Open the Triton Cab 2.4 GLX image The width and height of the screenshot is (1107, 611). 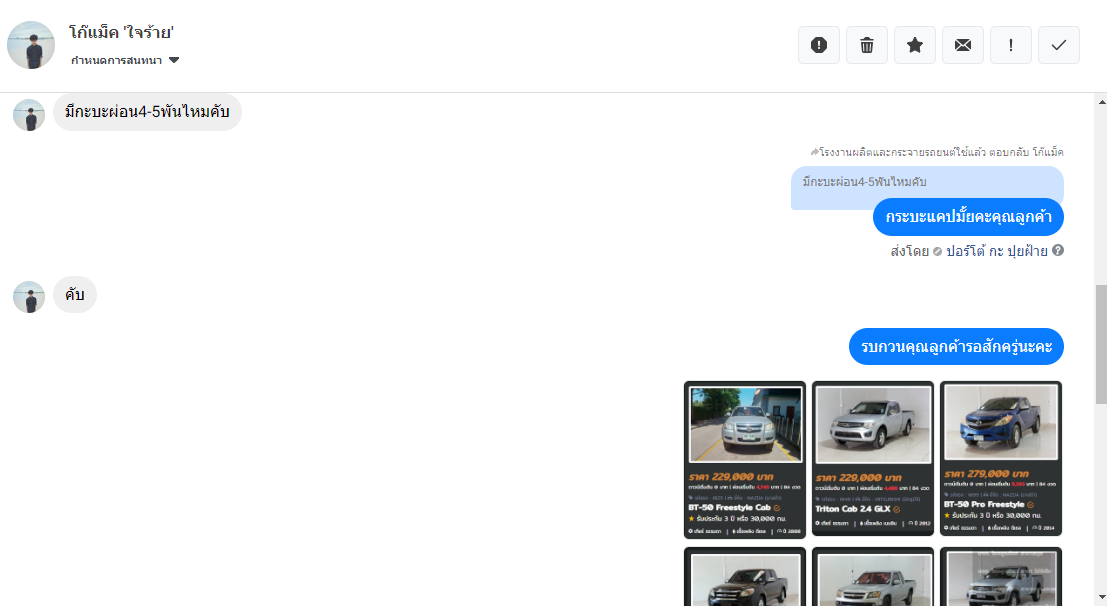click(x=873, y=458)
